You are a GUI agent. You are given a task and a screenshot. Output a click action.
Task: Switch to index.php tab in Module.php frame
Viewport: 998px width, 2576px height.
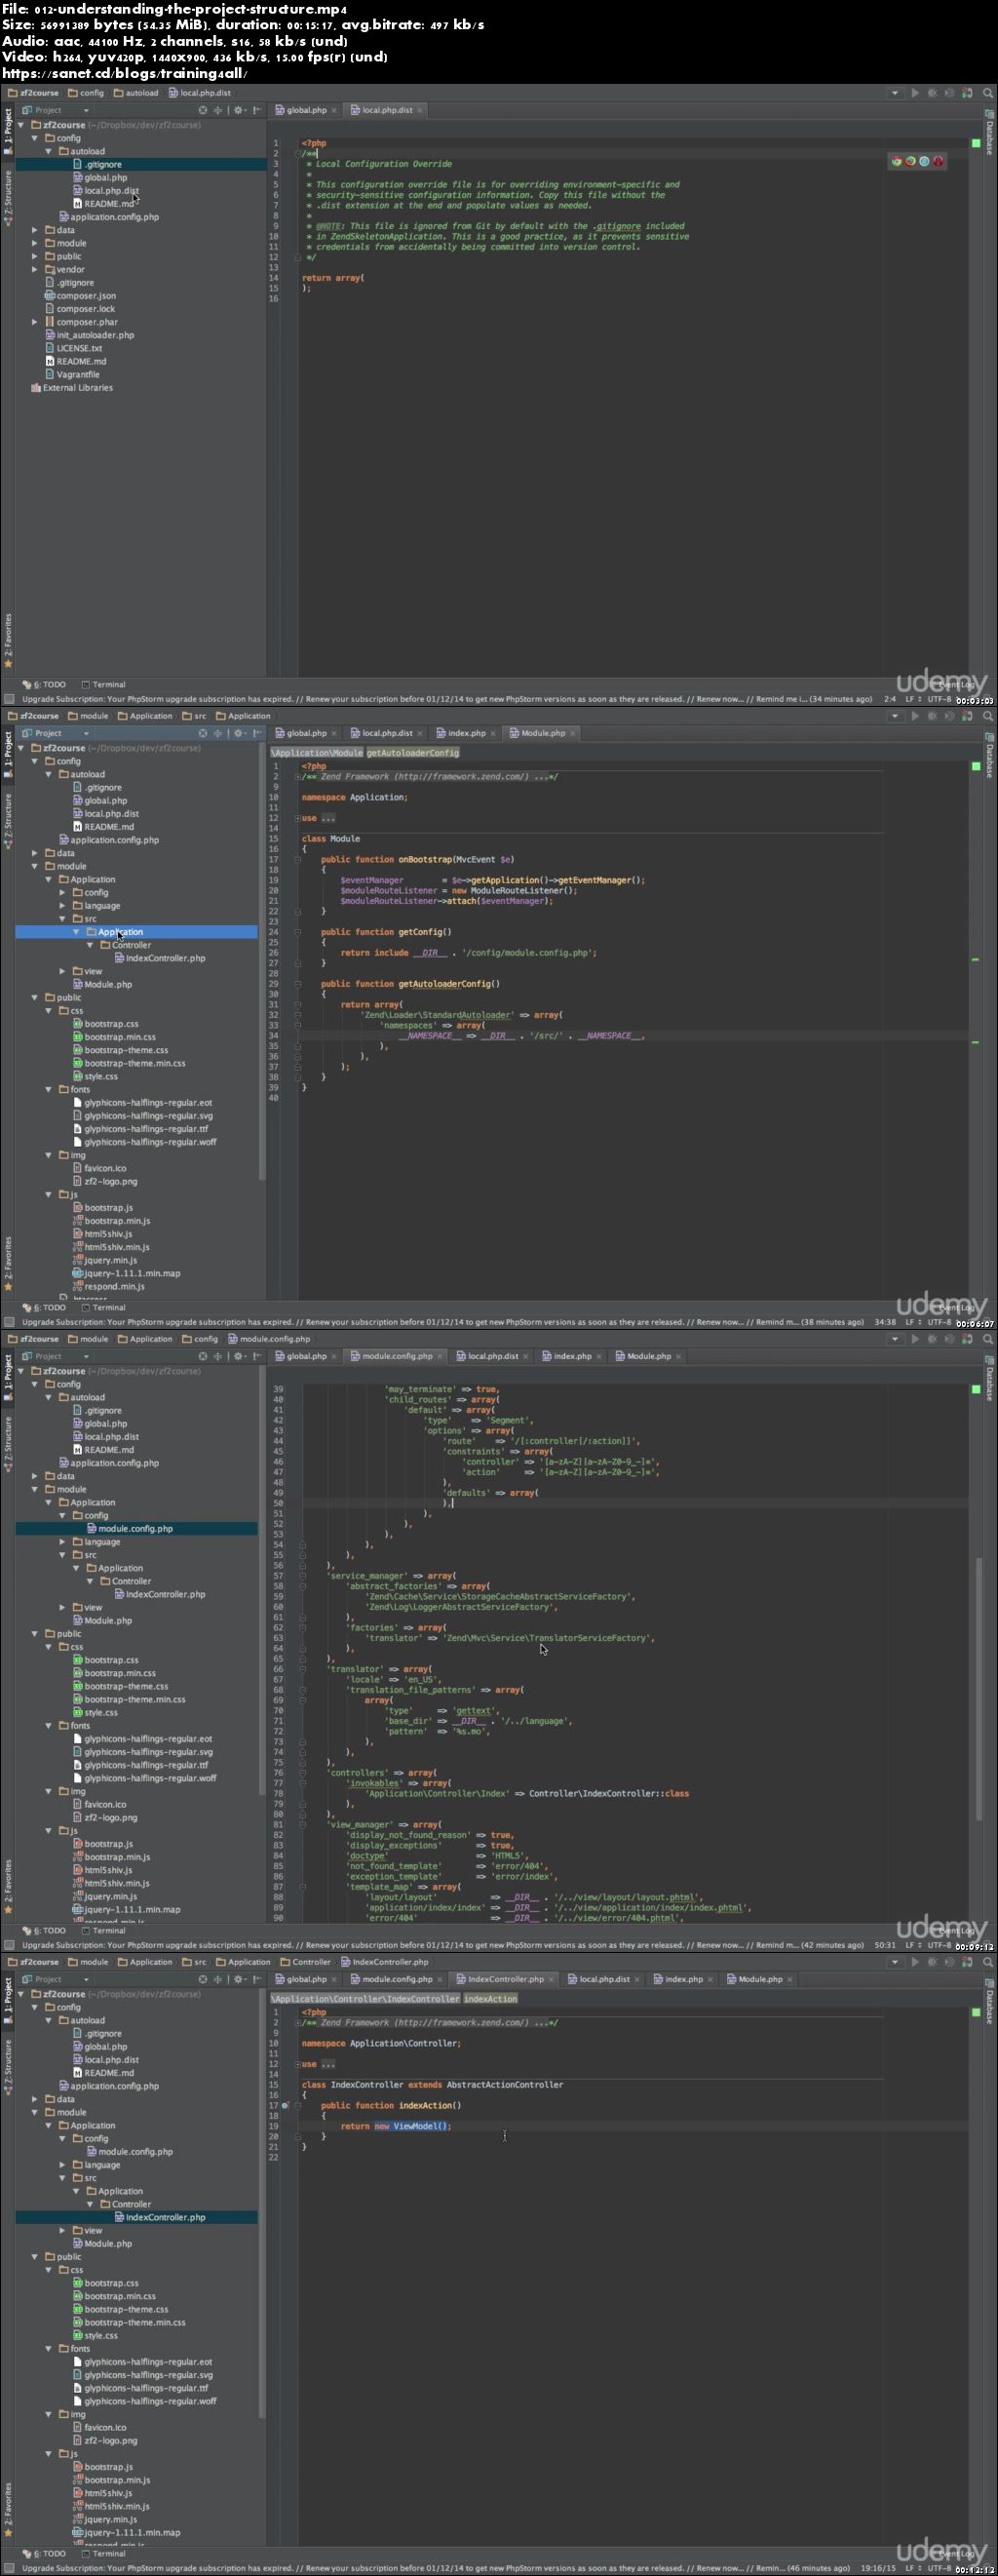coord(466,733)
